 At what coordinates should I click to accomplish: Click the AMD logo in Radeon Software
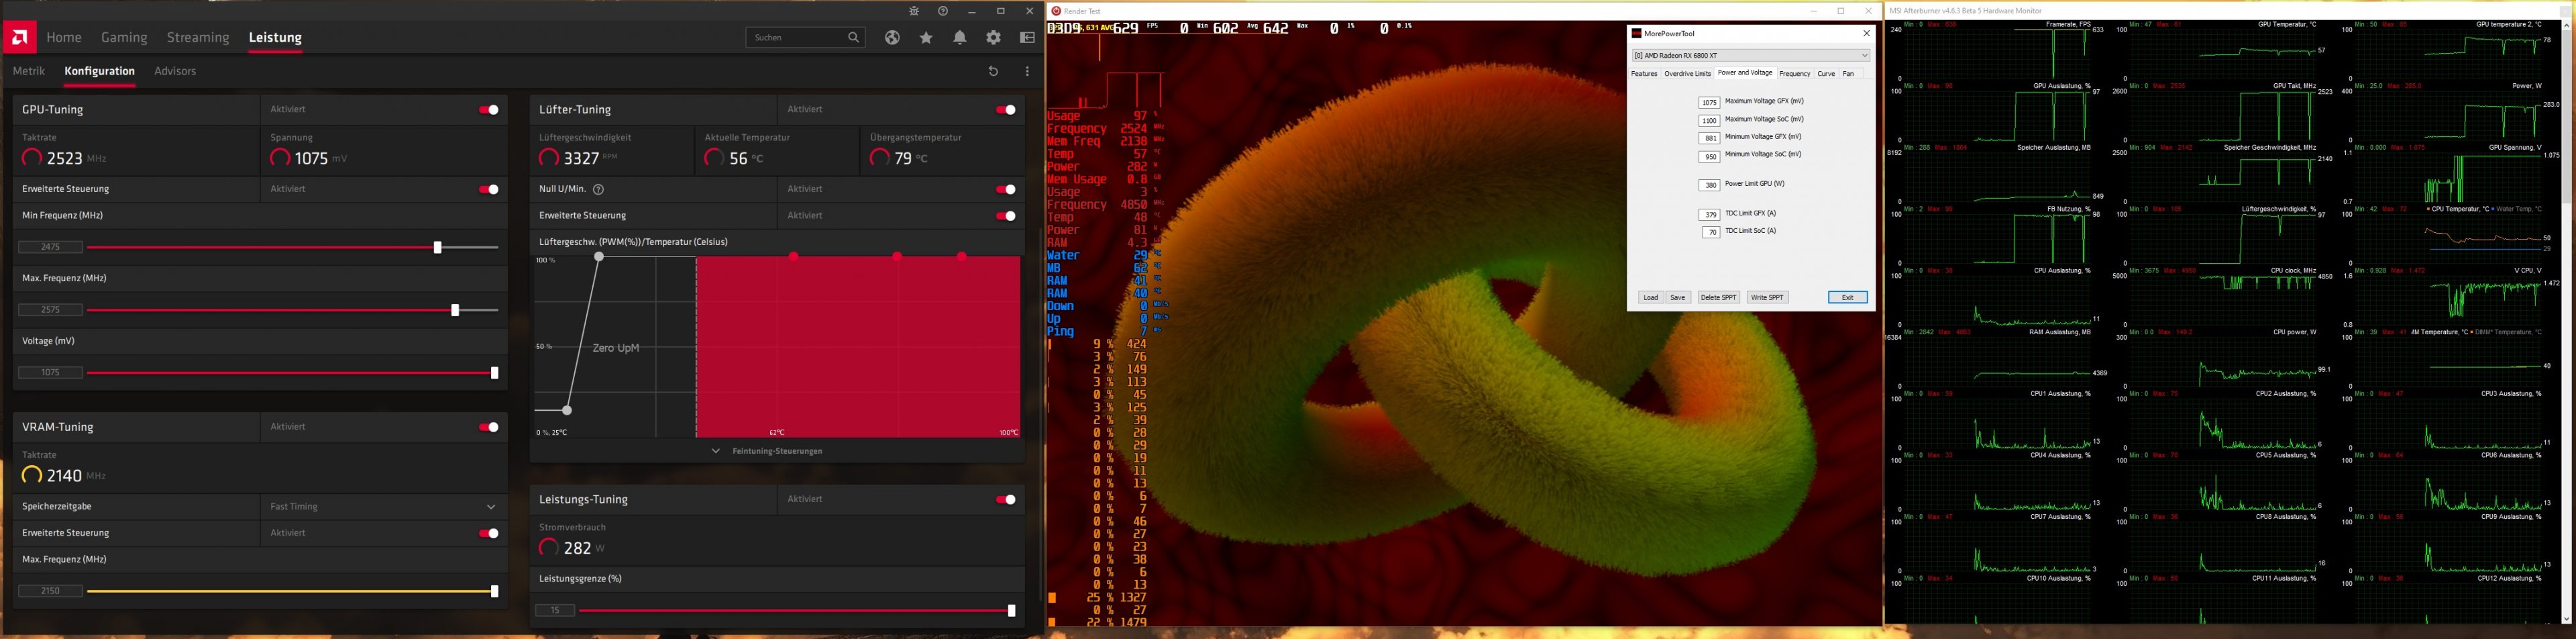coord(19,37)
